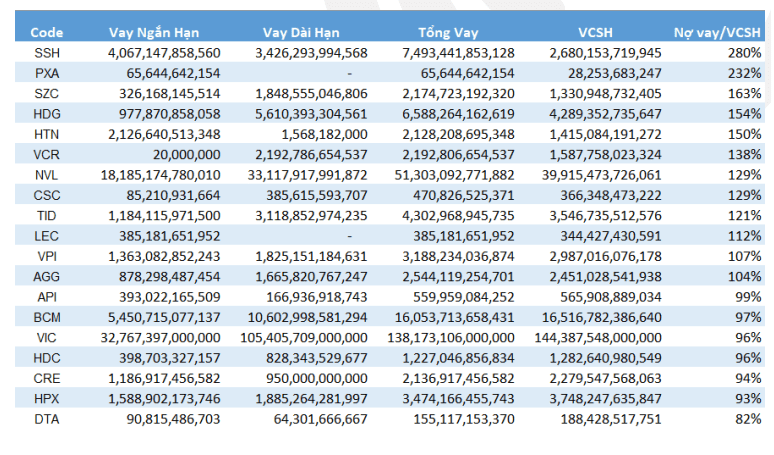Click the Vay Dài Hạn header
This screenshot has width=774, height=455.
pos(301,33)
